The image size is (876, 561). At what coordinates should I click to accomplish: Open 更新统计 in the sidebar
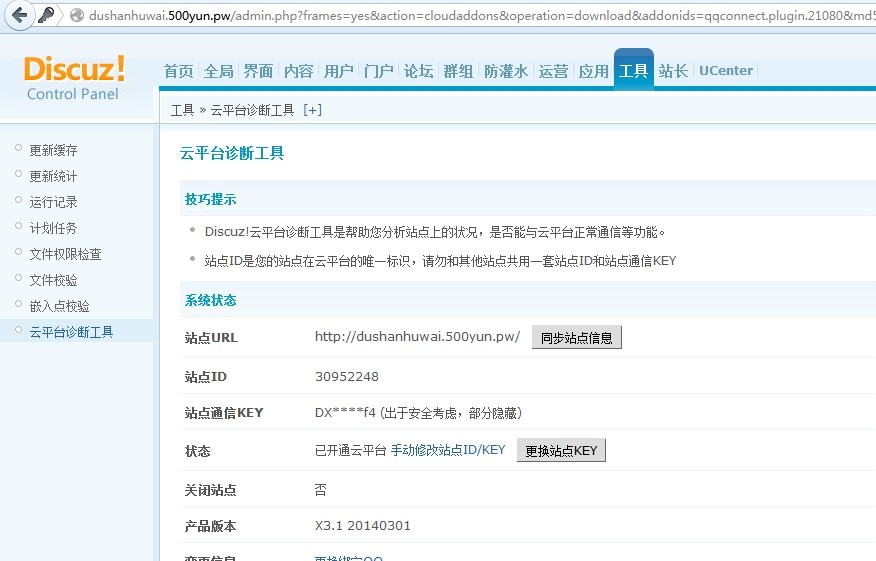[x=54, y=176]
